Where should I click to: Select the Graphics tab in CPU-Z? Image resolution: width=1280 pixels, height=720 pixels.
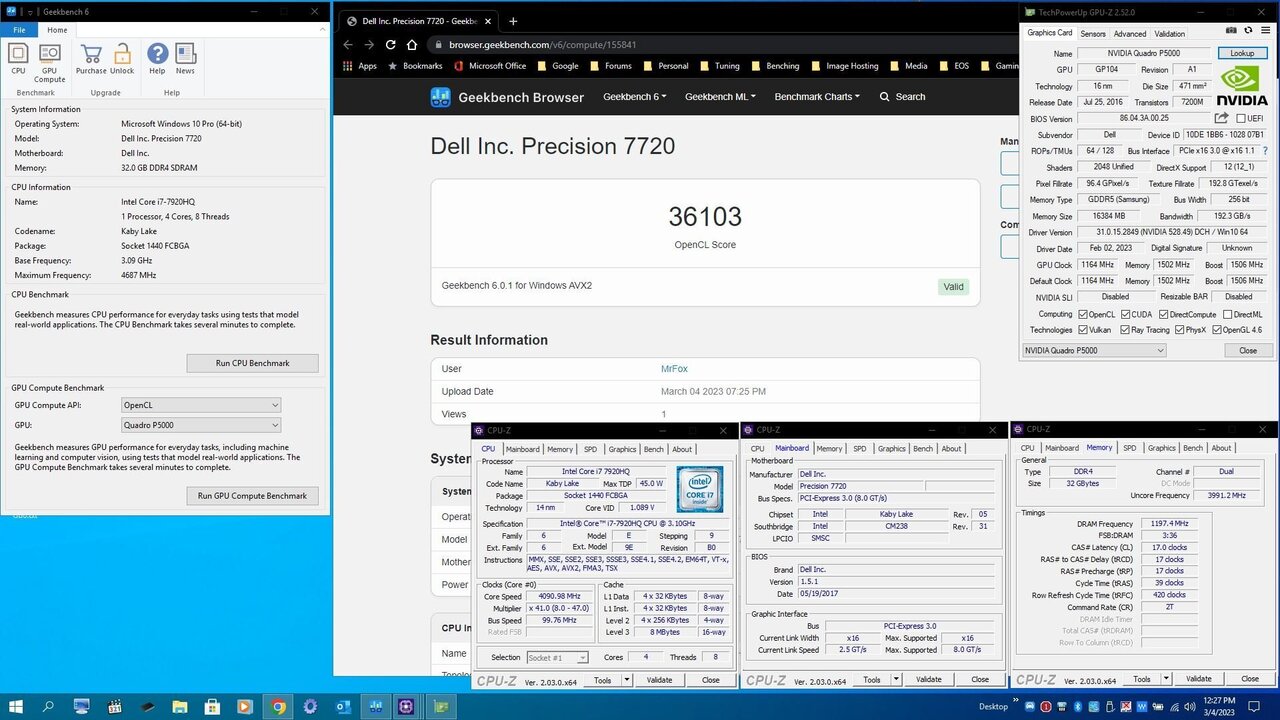(622, 449)
